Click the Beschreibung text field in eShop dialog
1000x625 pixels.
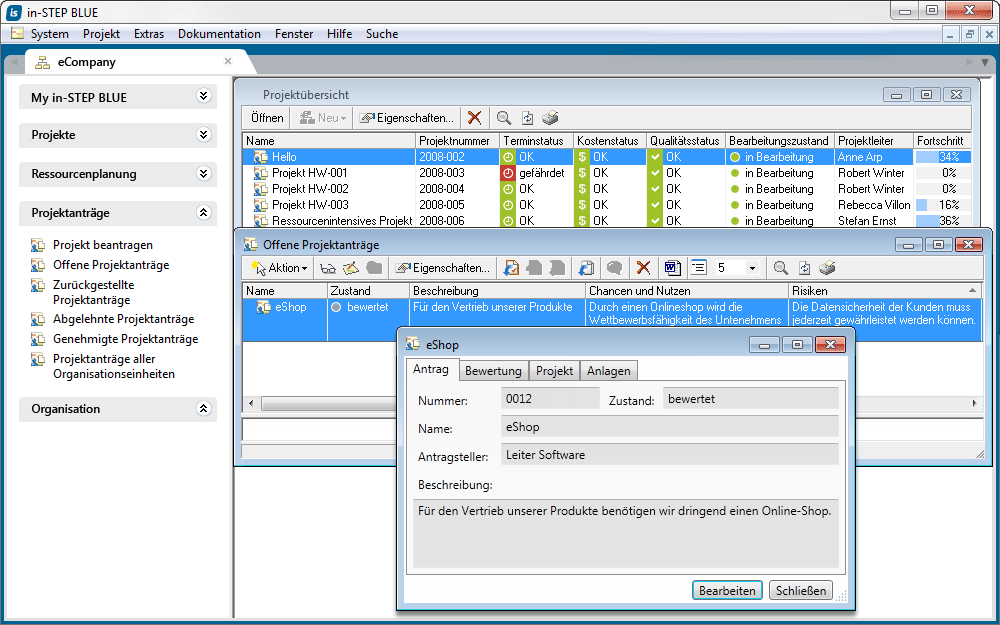[625, 533]
